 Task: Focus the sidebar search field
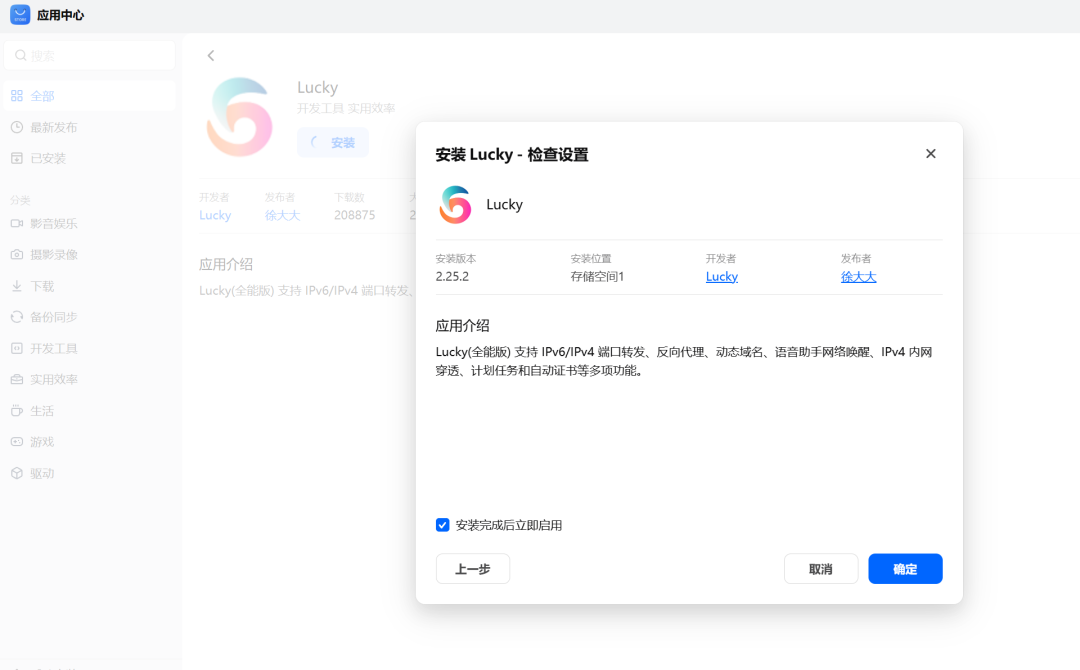point(90,55)
